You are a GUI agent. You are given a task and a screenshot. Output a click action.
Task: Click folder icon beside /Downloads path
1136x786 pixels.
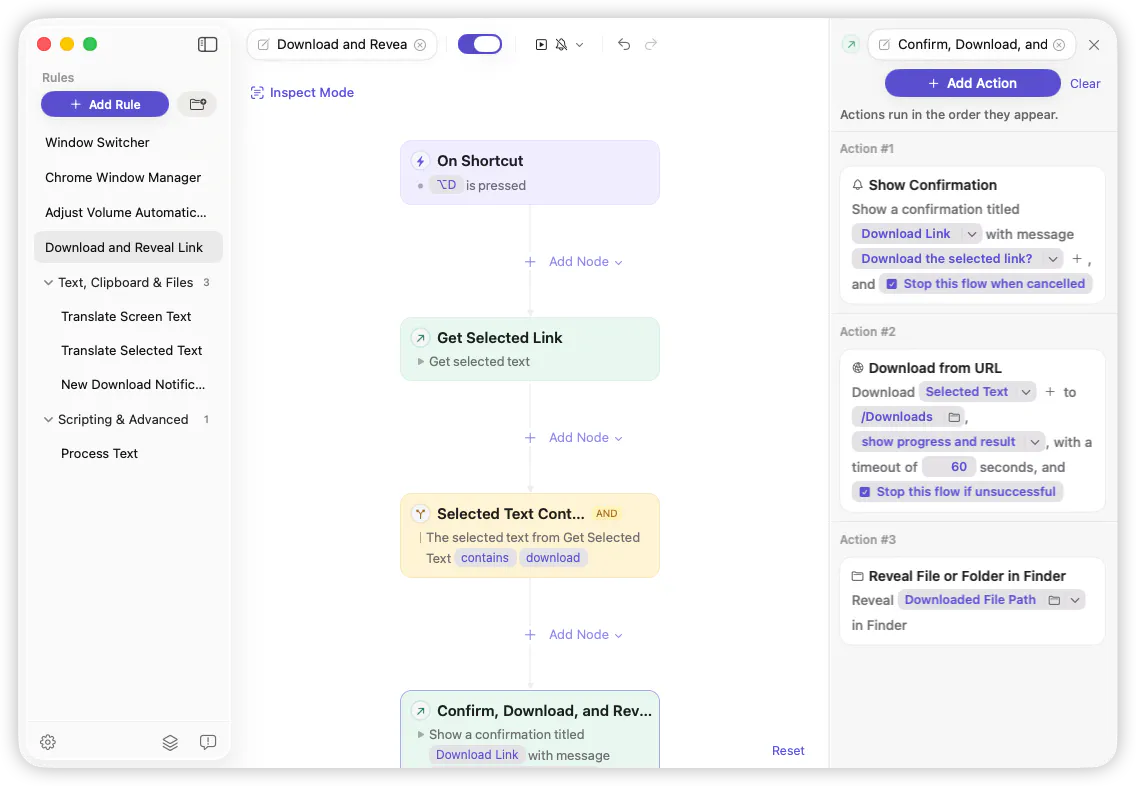[954, 417]
